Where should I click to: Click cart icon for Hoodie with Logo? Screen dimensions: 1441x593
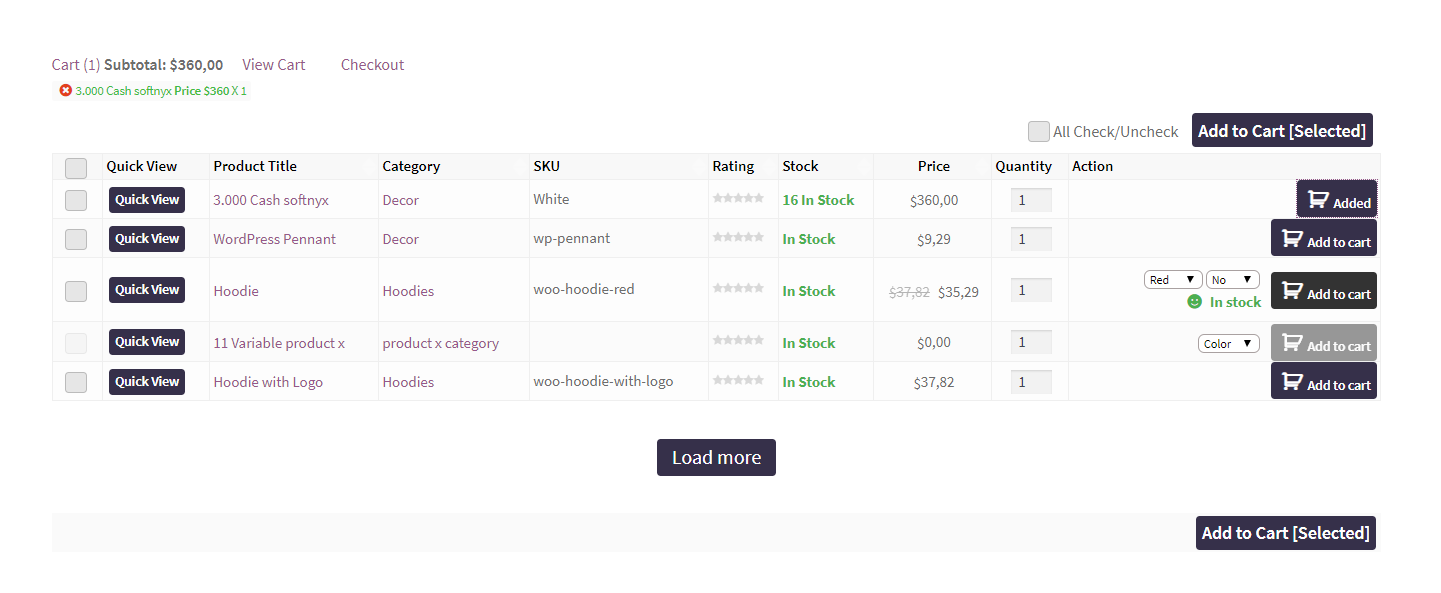tap(1293, 381)
